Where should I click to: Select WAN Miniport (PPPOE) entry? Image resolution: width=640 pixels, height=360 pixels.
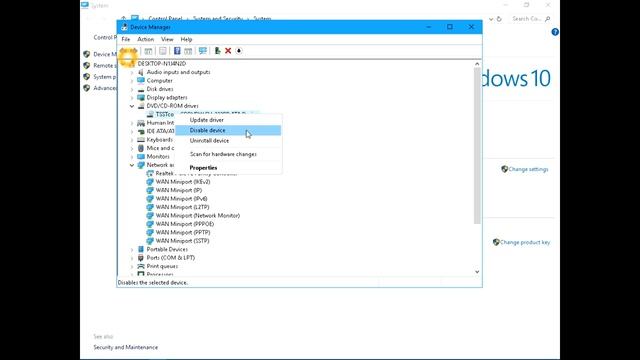(184, 224)
